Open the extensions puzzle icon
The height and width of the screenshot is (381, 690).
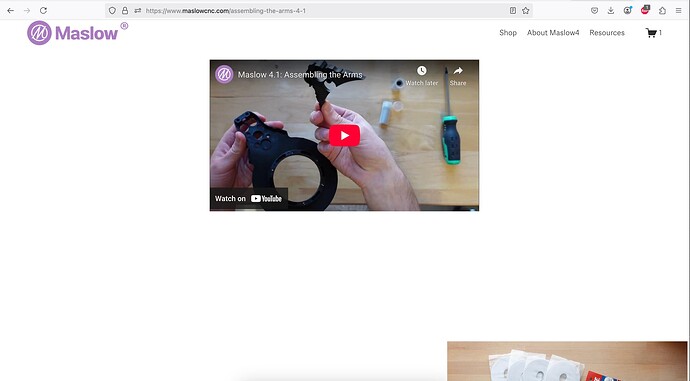click(662, 11)
